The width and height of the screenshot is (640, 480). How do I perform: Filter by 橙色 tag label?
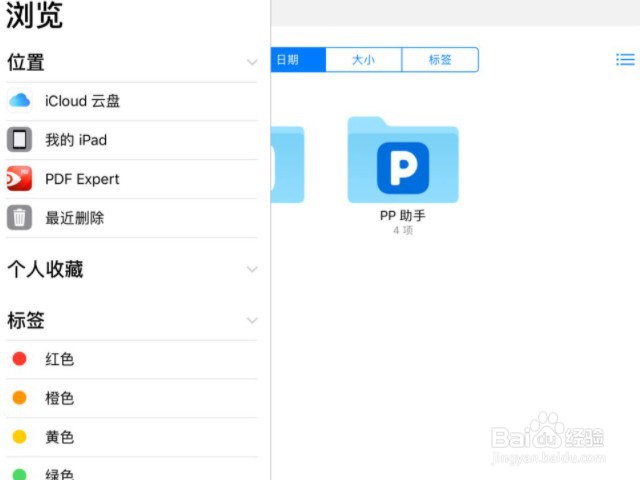[x=60, y=398]
